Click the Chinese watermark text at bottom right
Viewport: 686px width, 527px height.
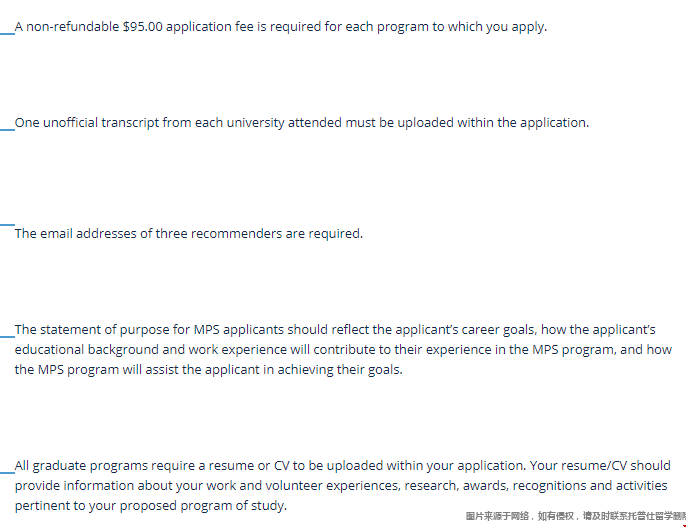click(x=575, y=516)
